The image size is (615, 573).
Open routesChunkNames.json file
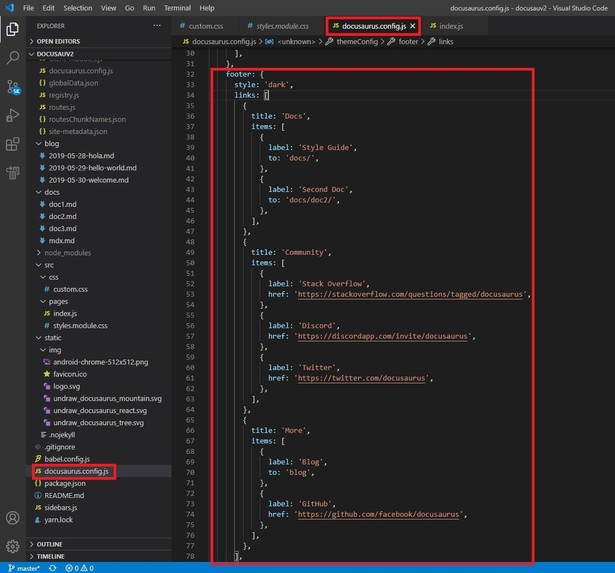coord(87,119)
